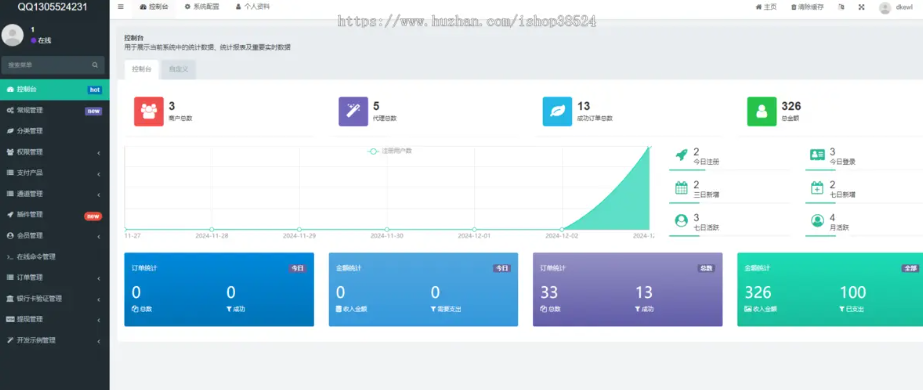
Task: Expand the 订单管理 sidebar menu
Action: click(x=55, y=277)
